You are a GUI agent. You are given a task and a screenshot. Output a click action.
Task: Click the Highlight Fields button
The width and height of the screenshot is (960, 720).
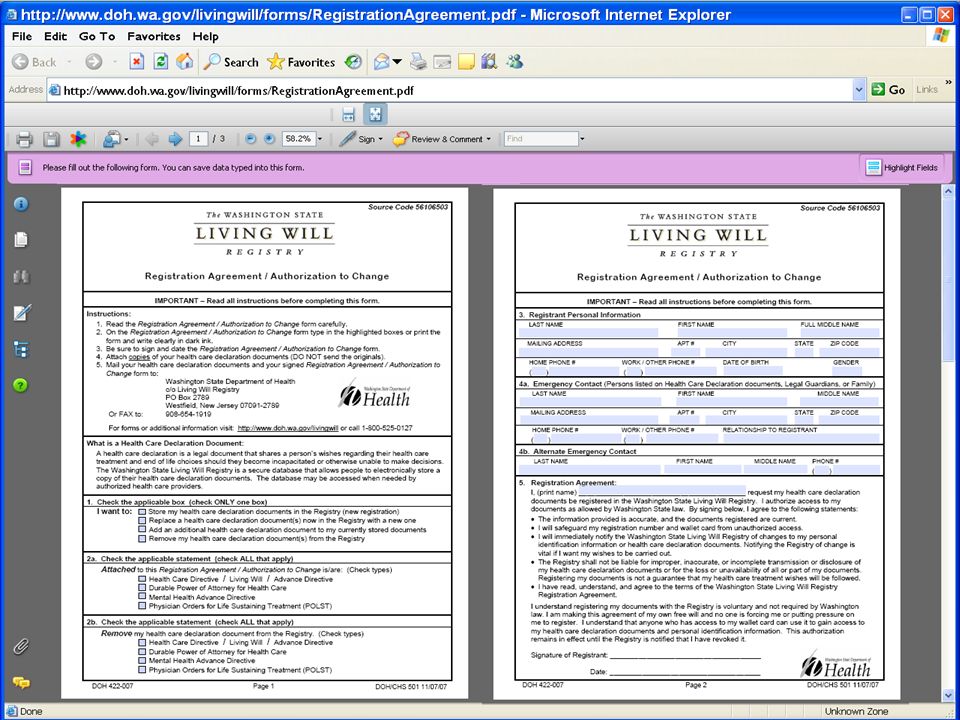click(902, 167)
